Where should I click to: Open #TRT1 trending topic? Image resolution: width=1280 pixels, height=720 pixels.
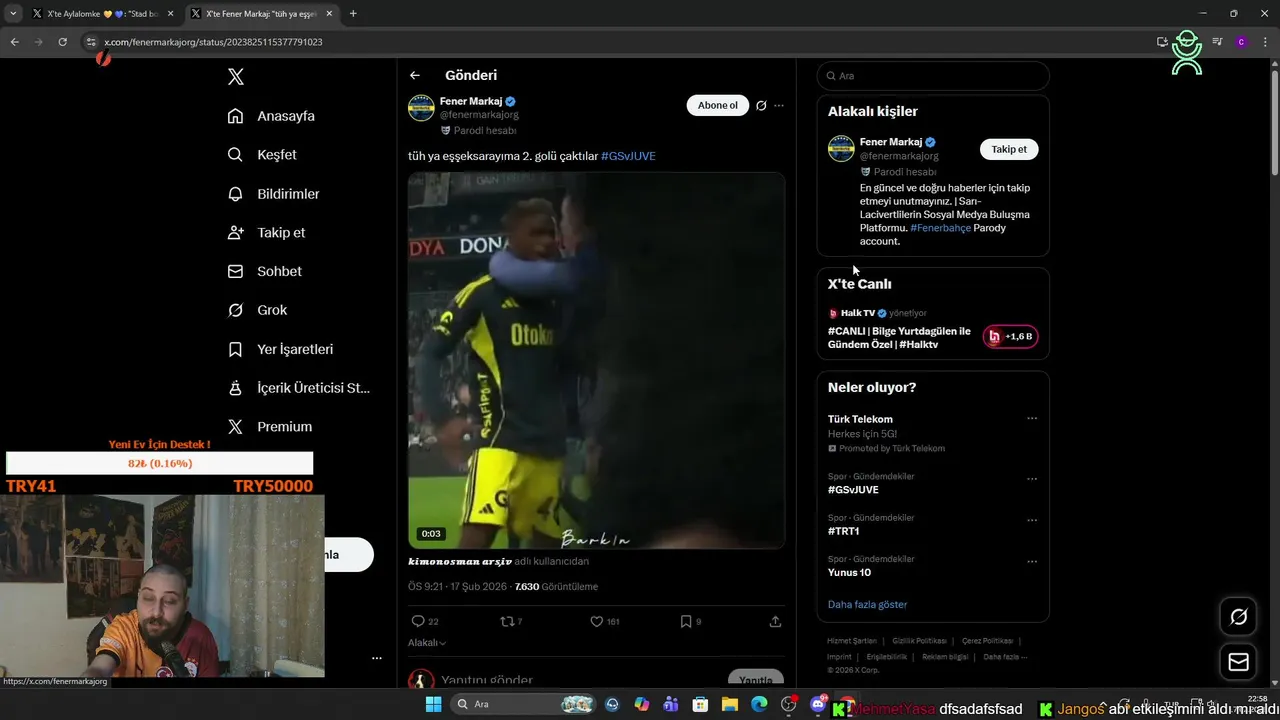click(x=843, y=531)
